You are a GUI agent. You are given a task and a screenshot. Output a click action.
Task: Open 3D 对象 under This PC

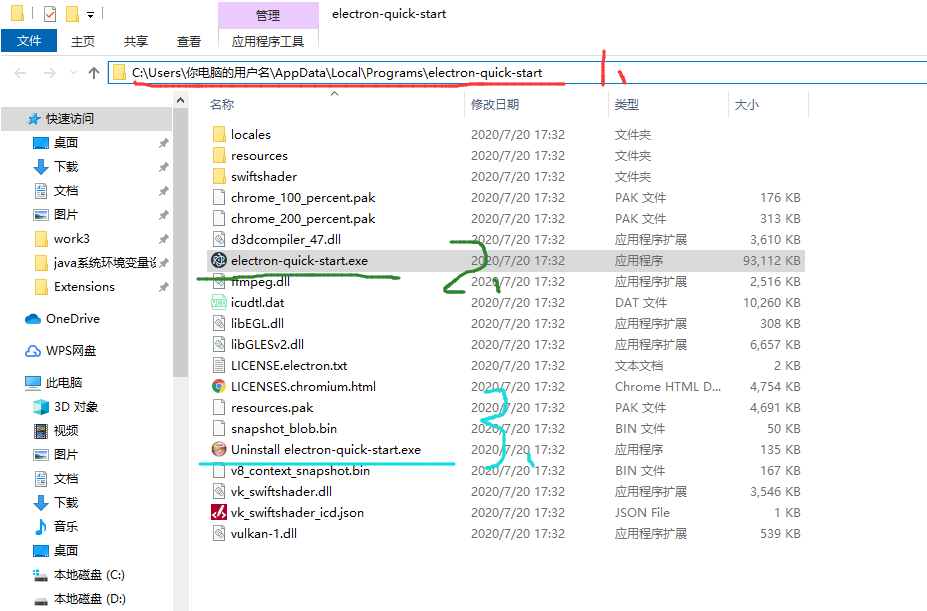(x=76, y=407)
